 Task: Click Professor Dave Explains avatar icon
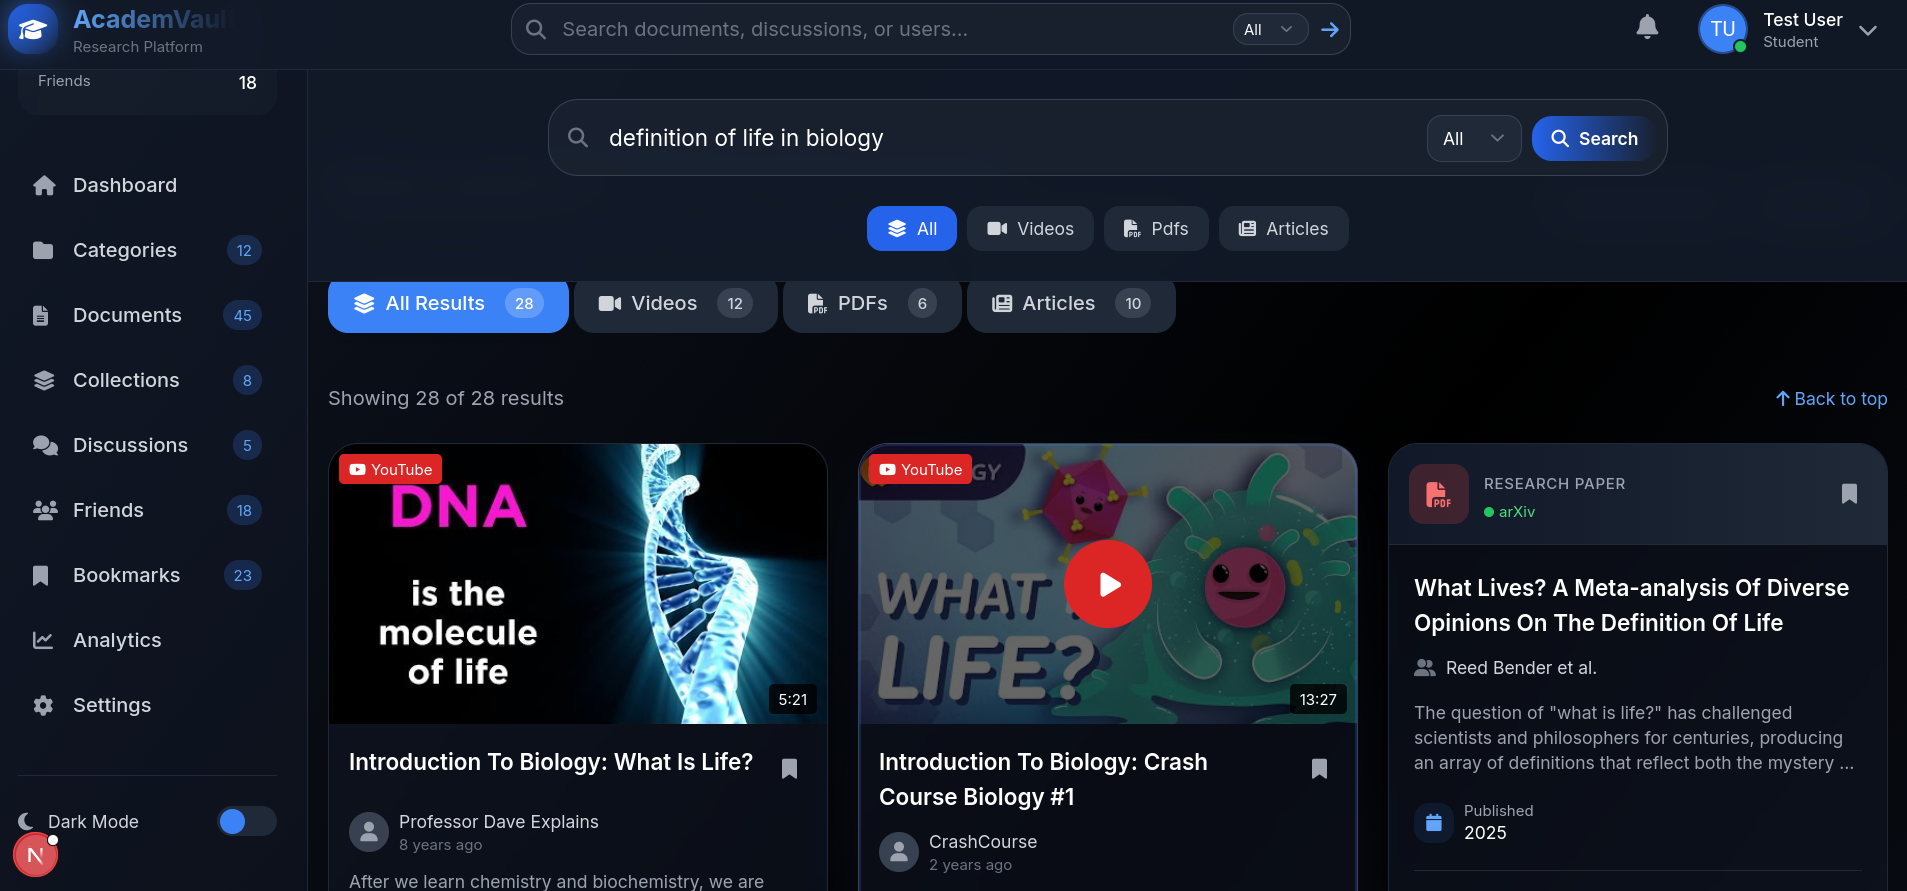click(368, 831)
